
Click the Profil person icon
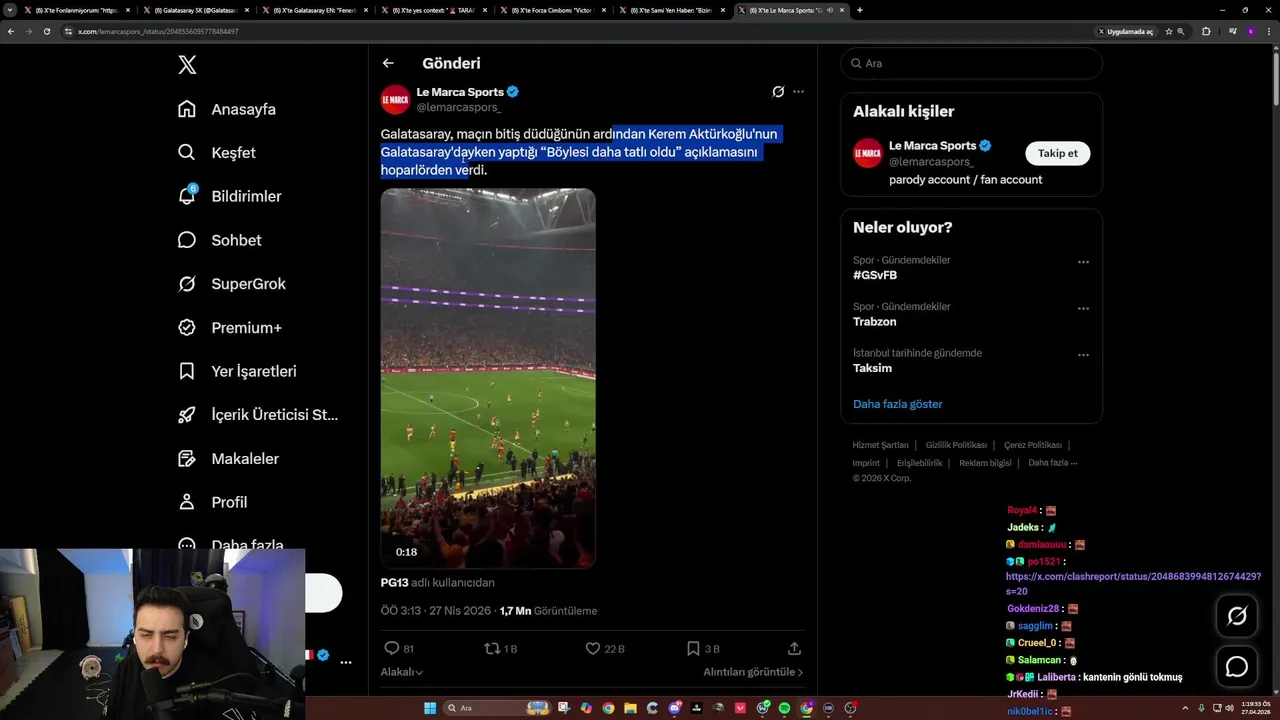click(187, 502)
